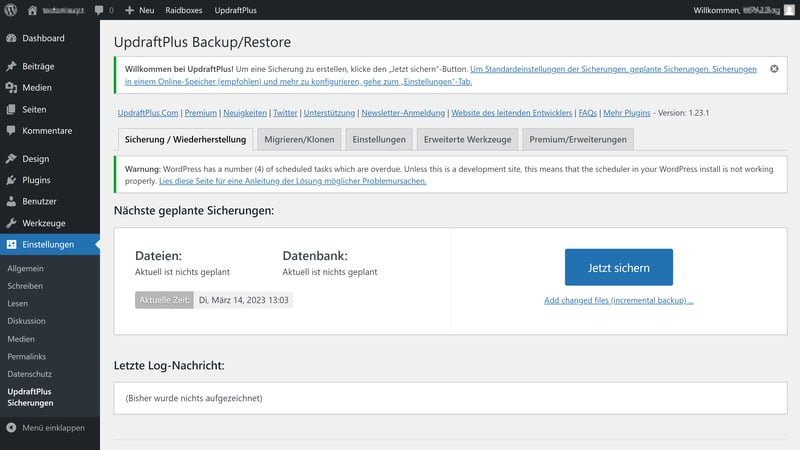
Task: Go to Plugins in the sidebar
Action: [37, 180]
